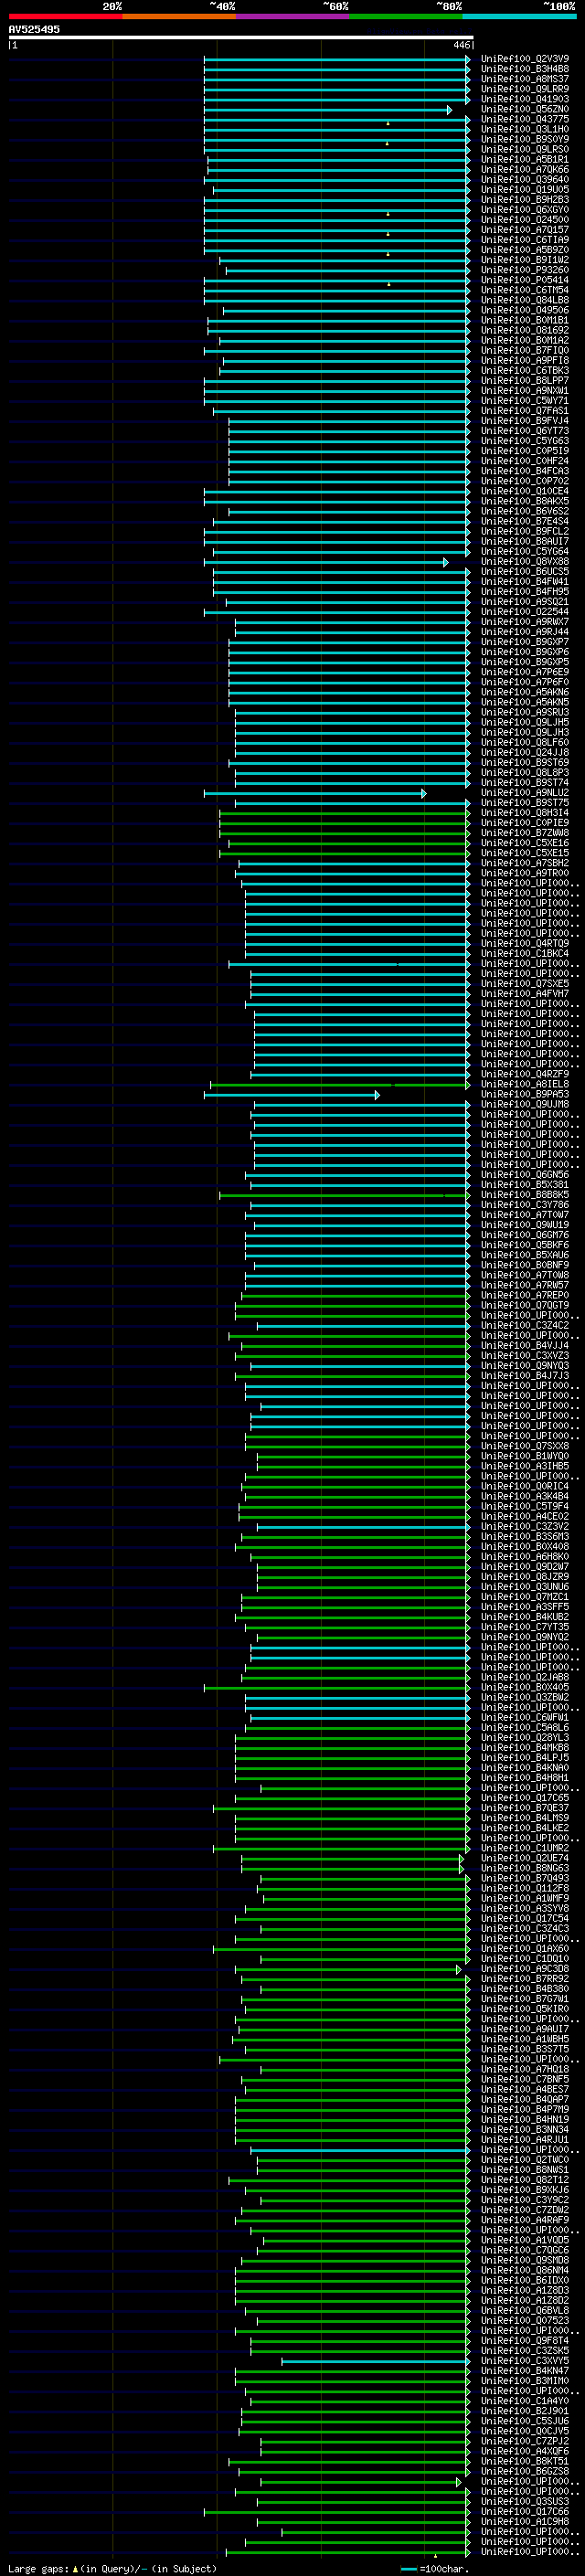Select hit UniRef100_Q19U05
The width and height of the screenshot is (585, 2576).
(525, 190)
